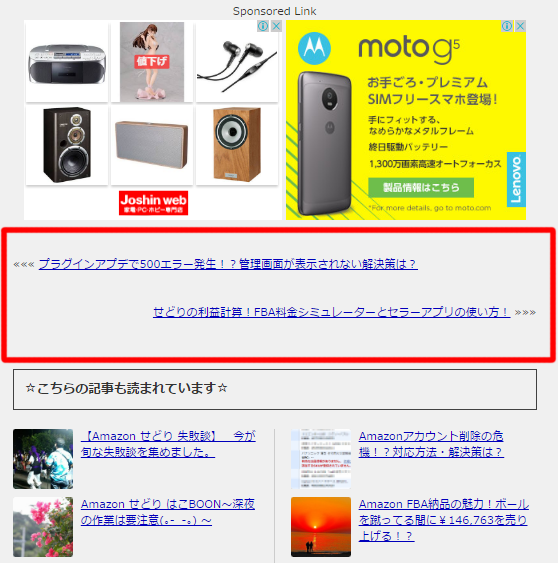Open the 値下げ figure product image
Image resolution: width=558 pixels, height=563 pixels.
[x=152, y=62]
